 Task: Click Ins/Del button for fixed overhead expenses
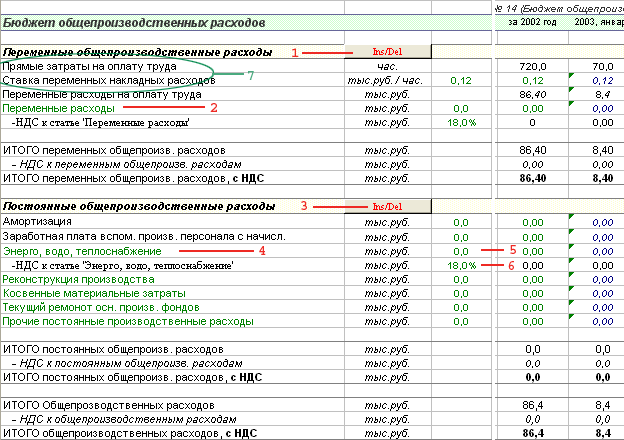(x=388, y=206)
